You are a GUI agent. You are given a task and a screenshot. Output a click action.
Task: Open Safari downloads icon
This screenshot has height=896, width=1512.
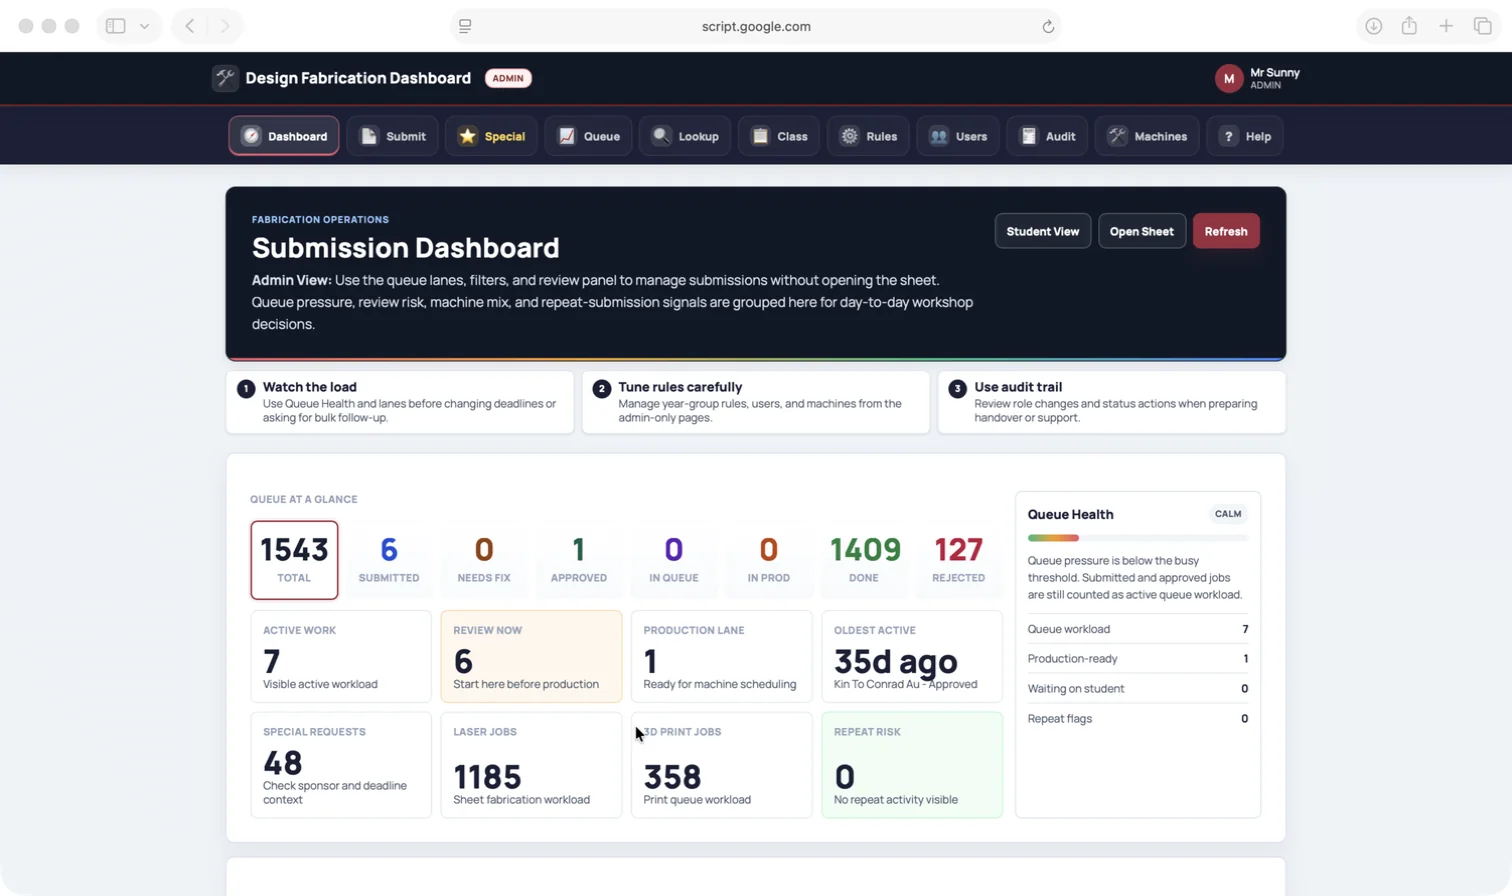(x=1374, y=26)
